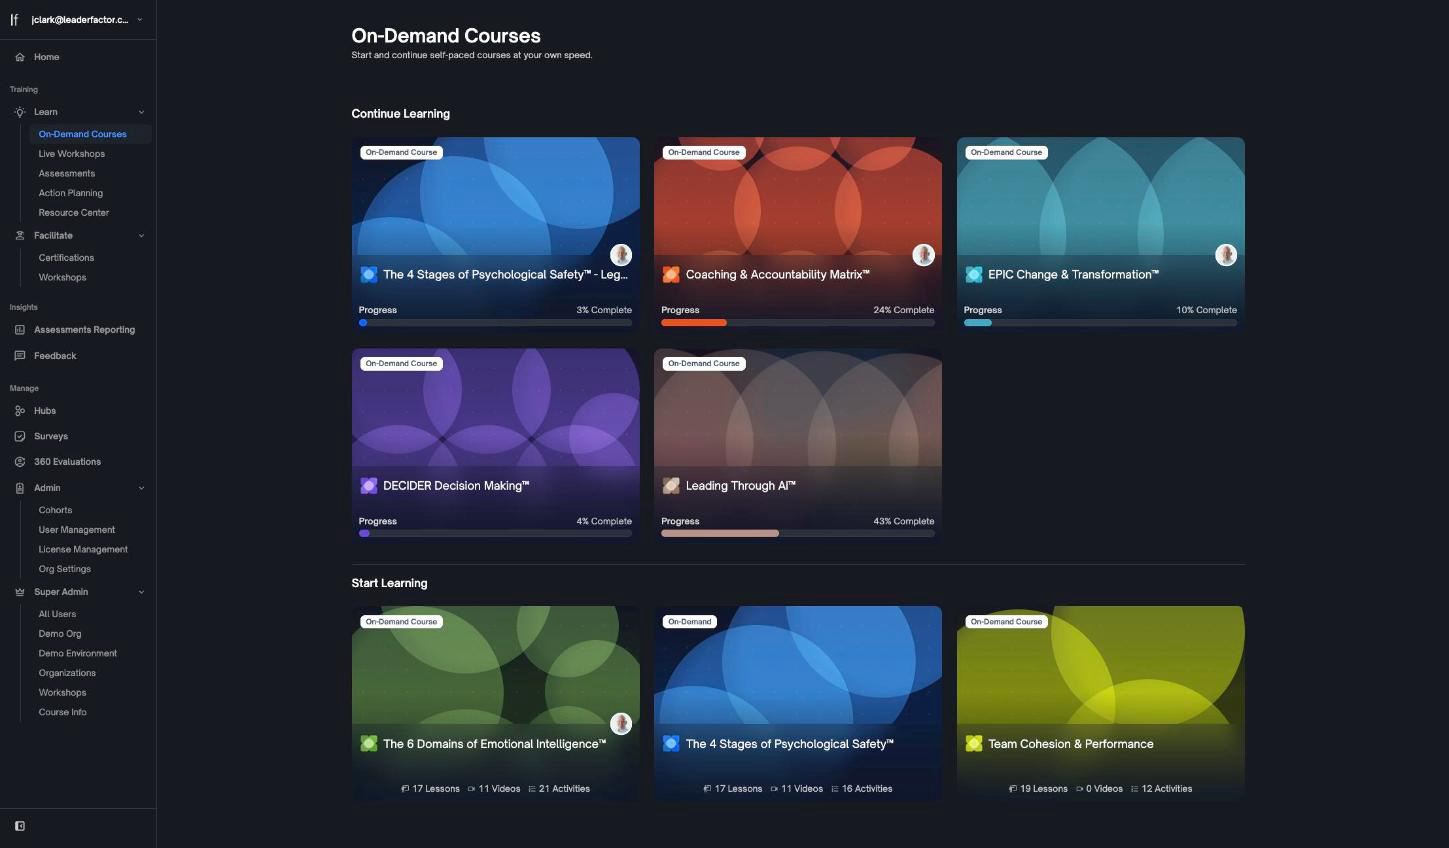Image resolution: width=1449 pixels, height=848 pixels.
Task: Click the purple DECIDER Decision Making icon
Action: point(368,486)
